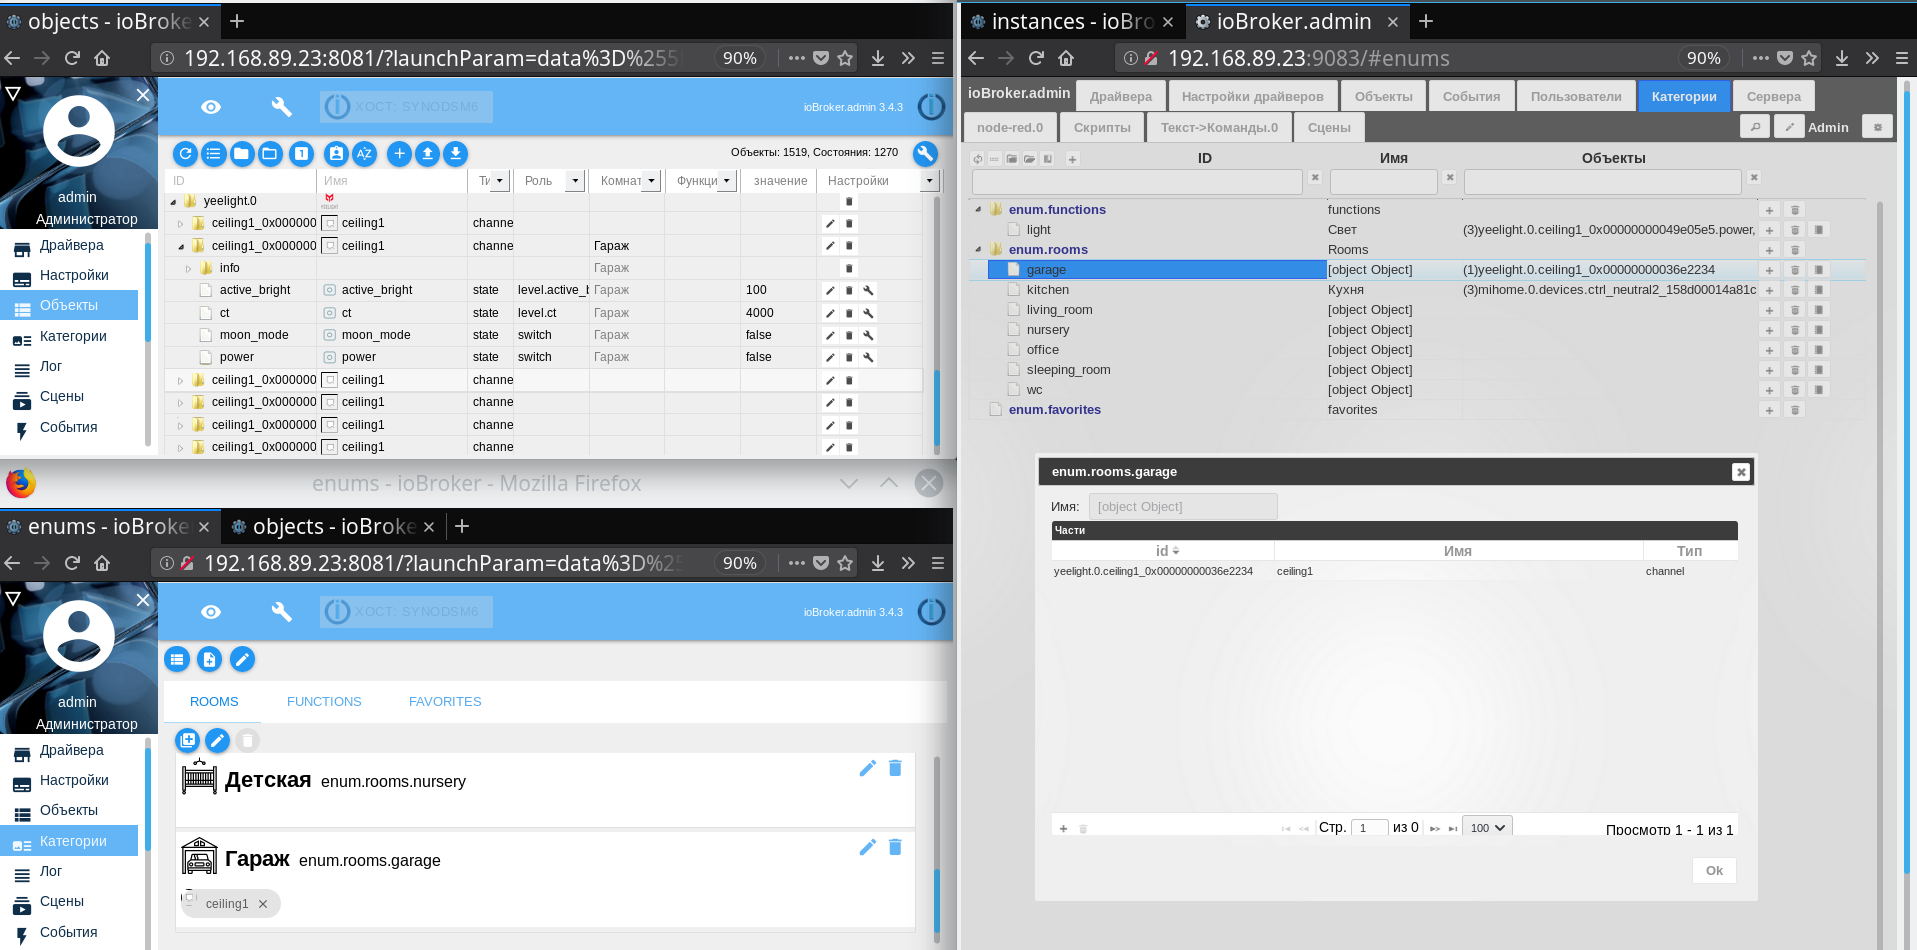1917x950 pixels.
Task: Toggle the eye visibility icon in enums window
Action: point(211,611)
